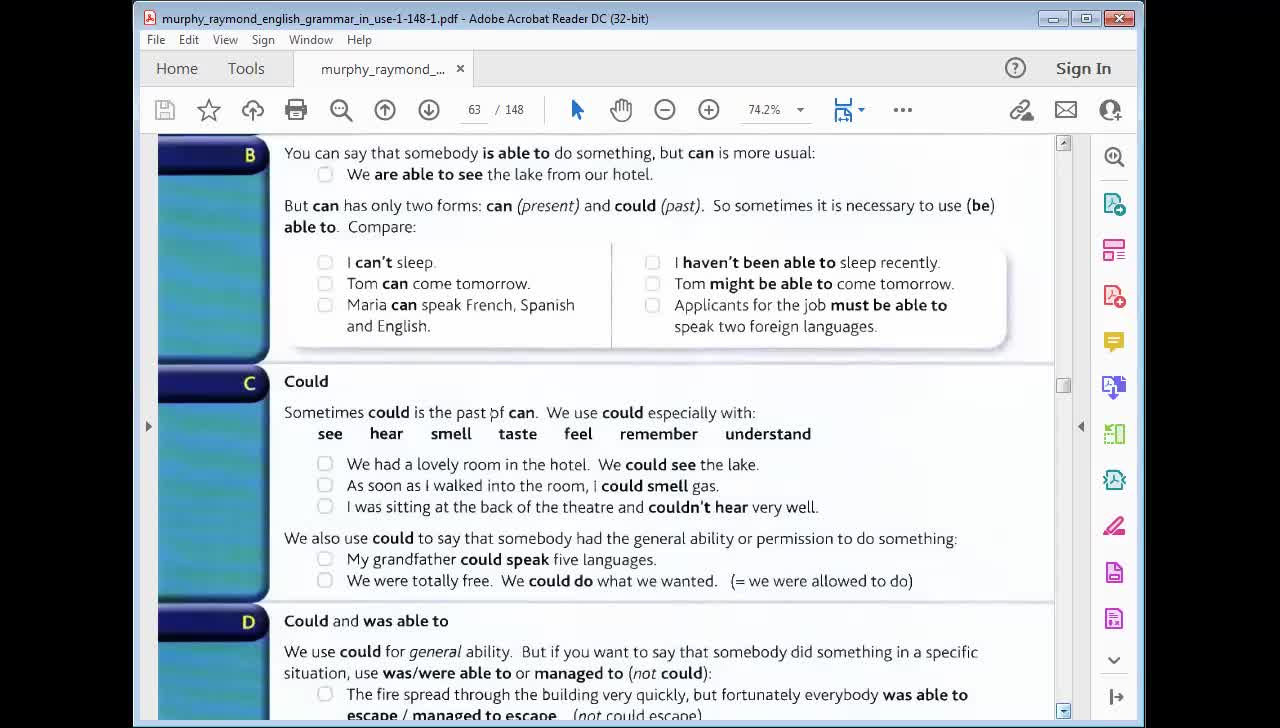Image resolution: width=1280 pixels, height=728 pixels.
Task: Click the share with others person icon
Action: click(x=1110, y=110)
